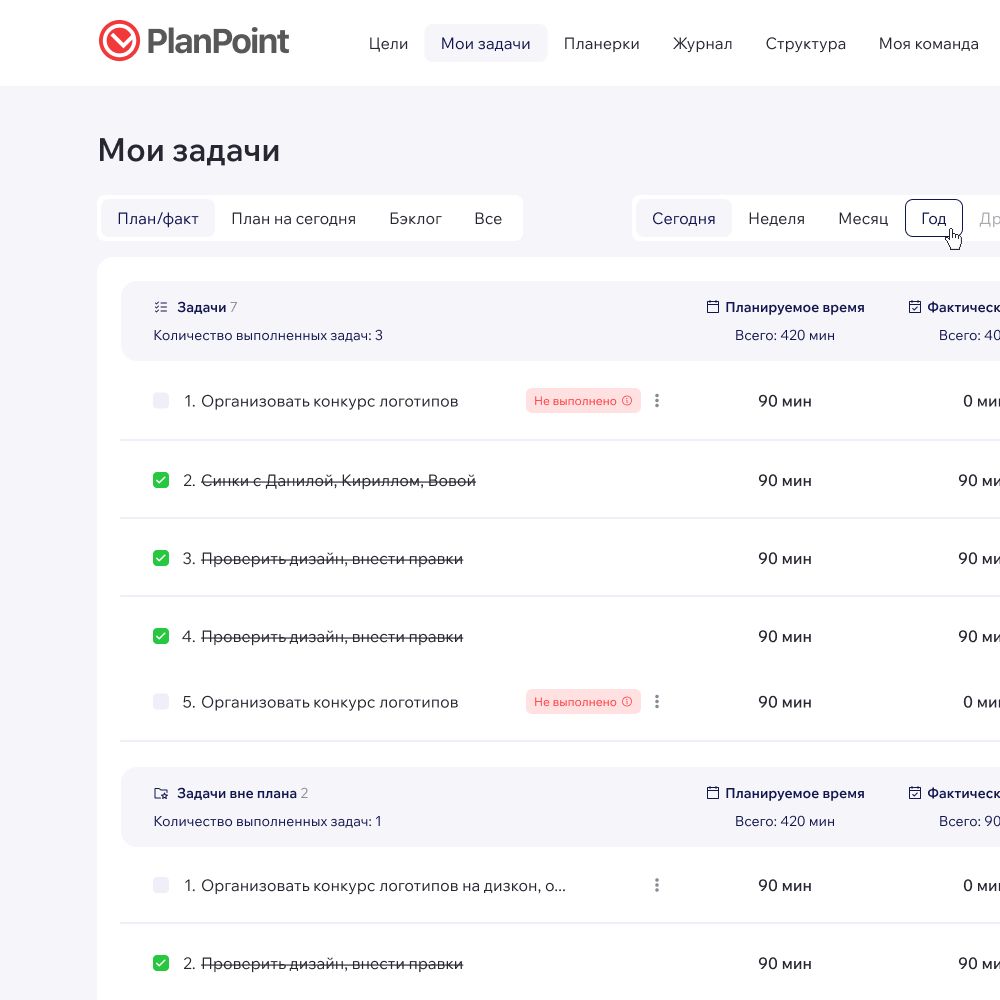The image size is (1000, 1000).
Task: Open the truncated off-plan task на дизкон
Action: 383,885
